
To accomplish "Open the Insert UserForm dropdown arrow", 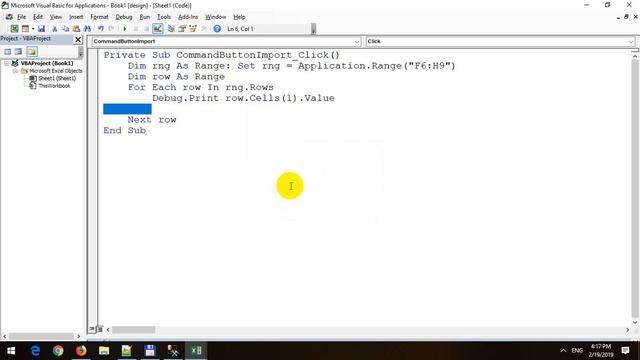I will click(x=33, y=29).
